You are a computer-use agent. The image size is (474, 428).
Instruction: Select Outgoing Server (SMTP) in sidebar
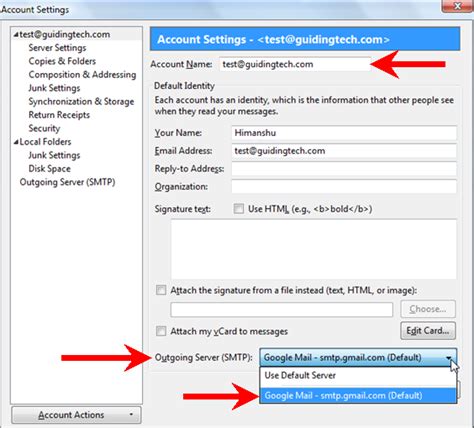pos(67,182)
